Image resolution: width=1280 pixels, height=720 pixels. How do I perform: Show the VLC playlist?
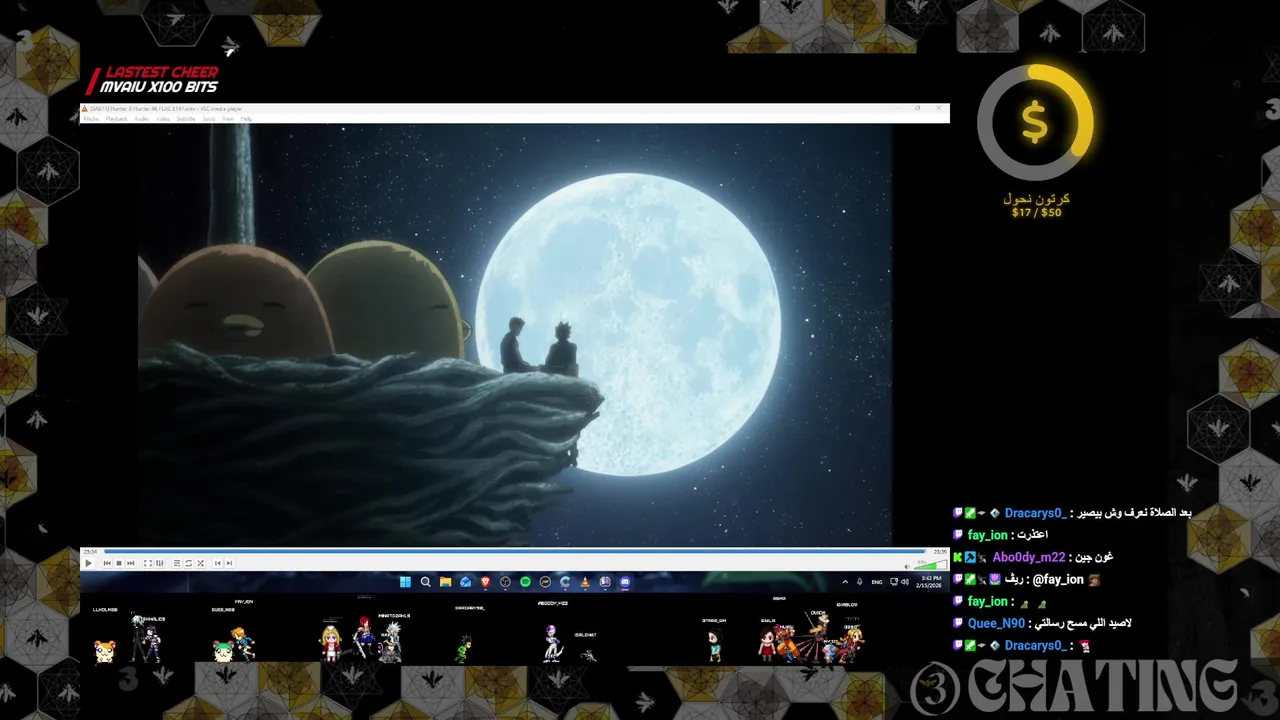tap(177, 563)
